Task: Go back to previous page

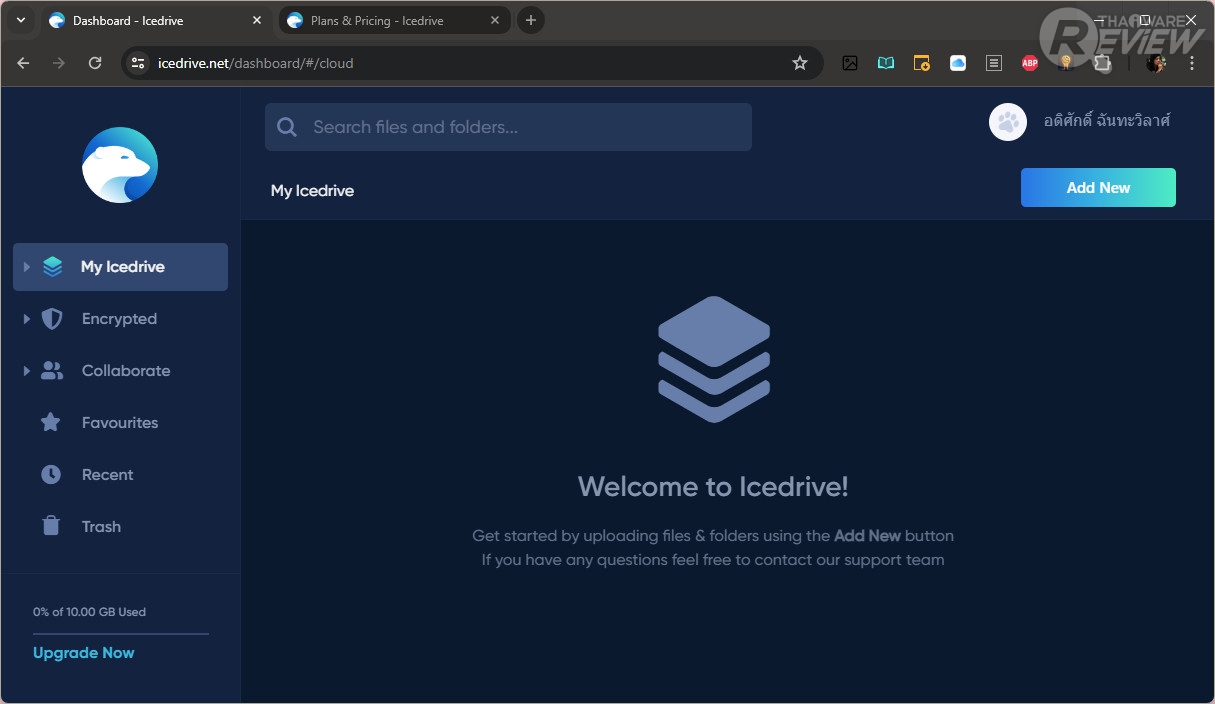Action: pyautogui.click(x=23, y=63)
